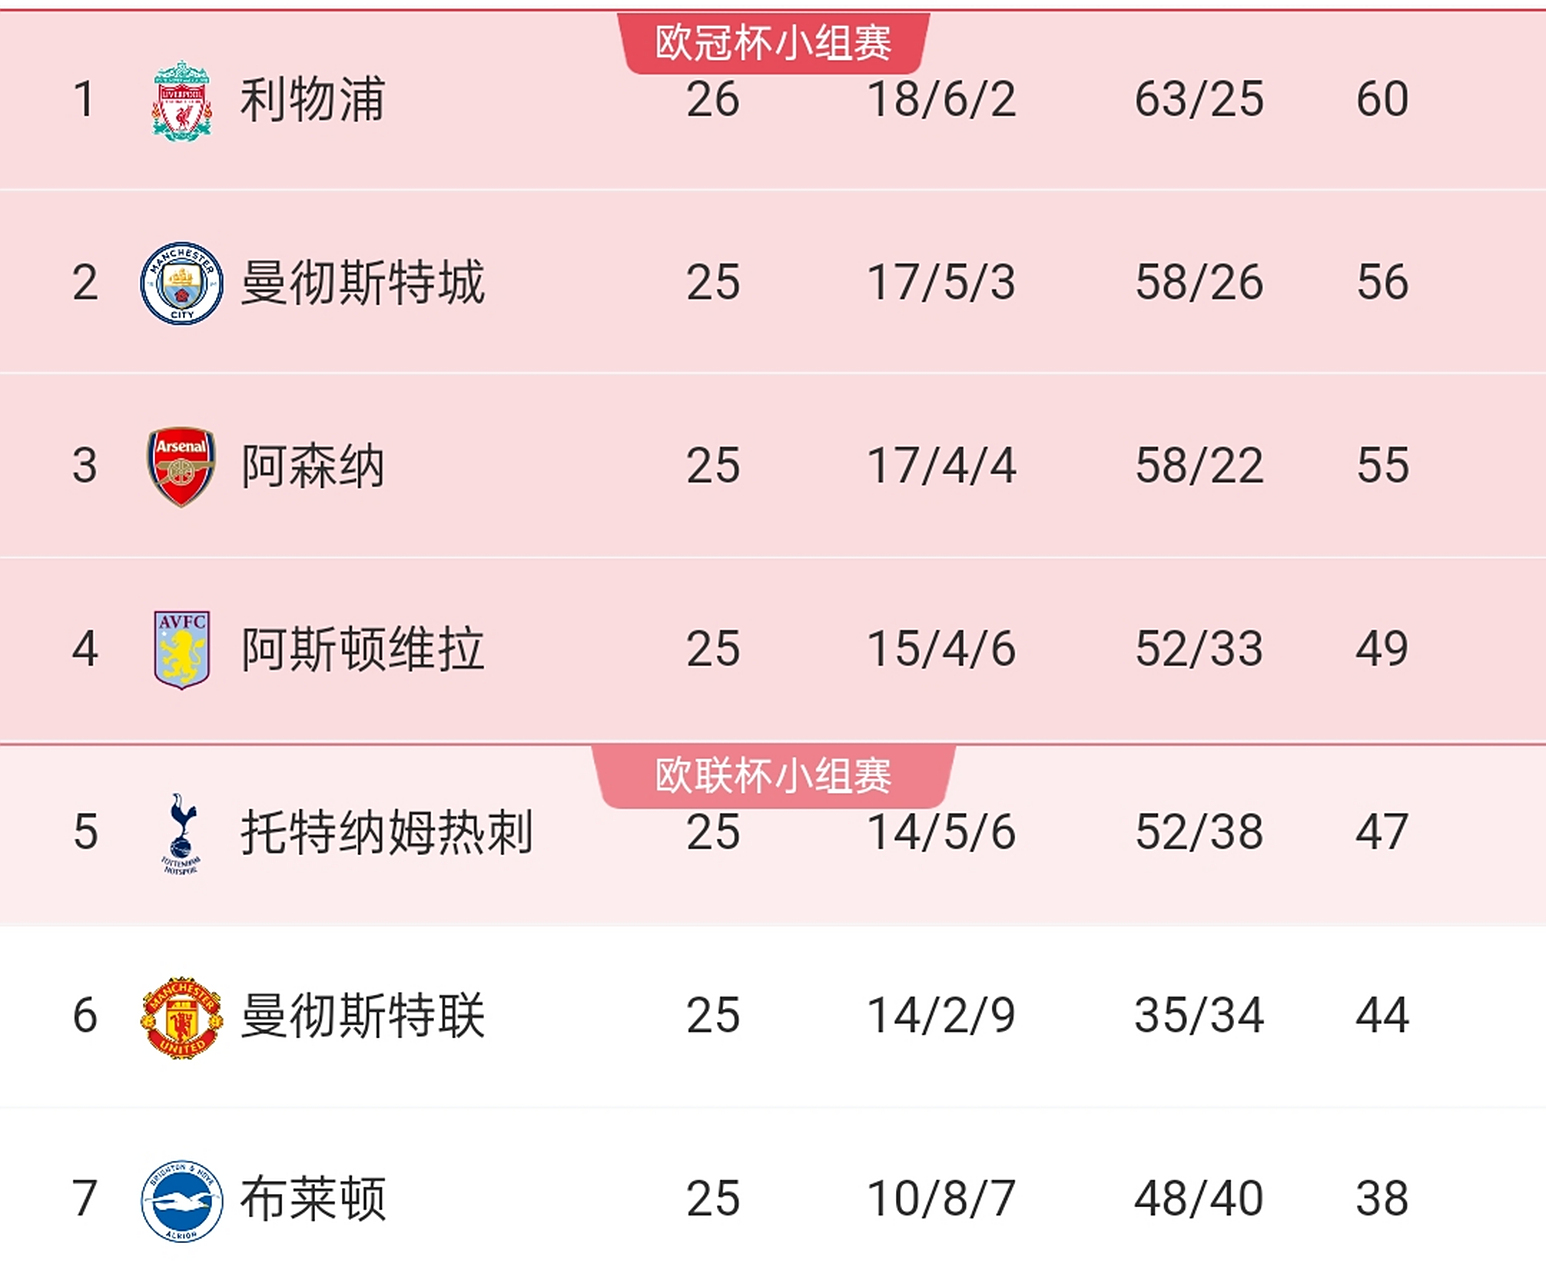Click the Liverpool club crest
1546x1280 pixels.
coord(182,101)
